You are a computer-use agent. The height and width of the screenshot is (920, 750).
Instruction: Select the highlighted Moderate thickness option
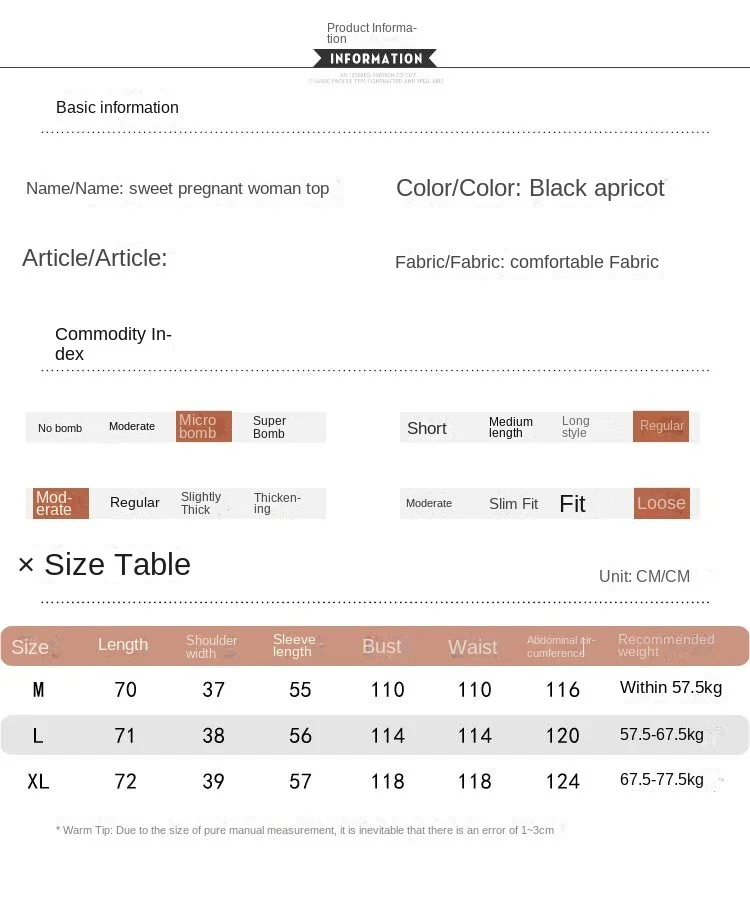click(61, 503)
